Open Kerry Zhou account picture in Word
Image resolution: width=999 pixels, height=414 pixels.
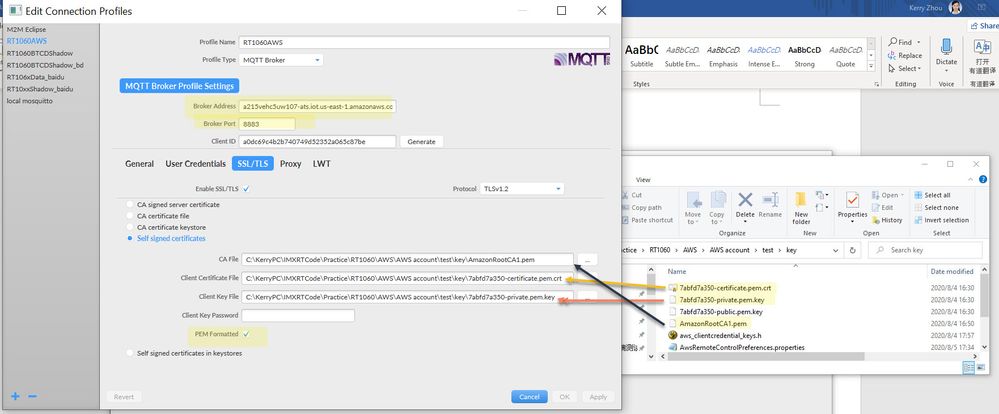(956, 8)
